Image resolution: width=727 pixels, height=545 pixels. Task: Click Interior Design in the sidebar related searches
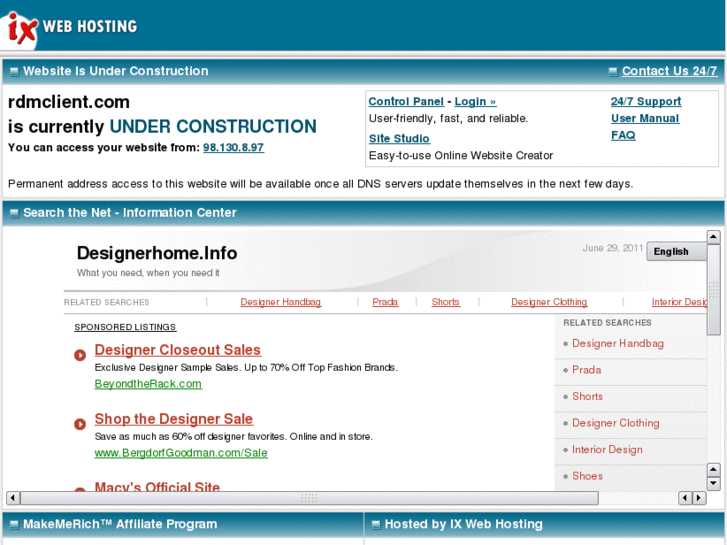coord(607,449)
